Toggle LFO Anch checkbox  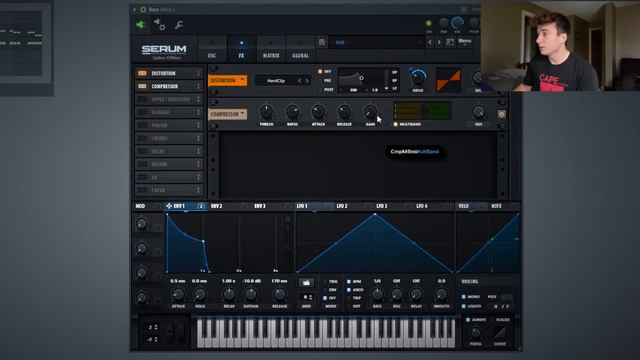click(x=349, y=290)
